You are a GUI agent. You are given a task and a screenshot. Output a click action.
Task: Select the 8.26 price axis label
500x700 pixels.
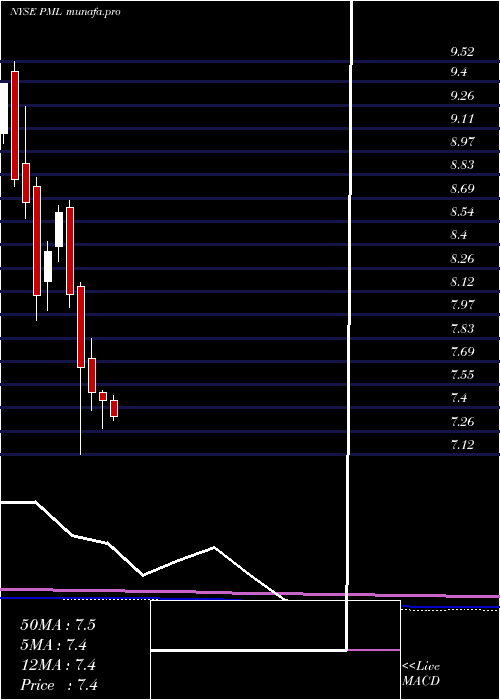[x=462, y=259]
